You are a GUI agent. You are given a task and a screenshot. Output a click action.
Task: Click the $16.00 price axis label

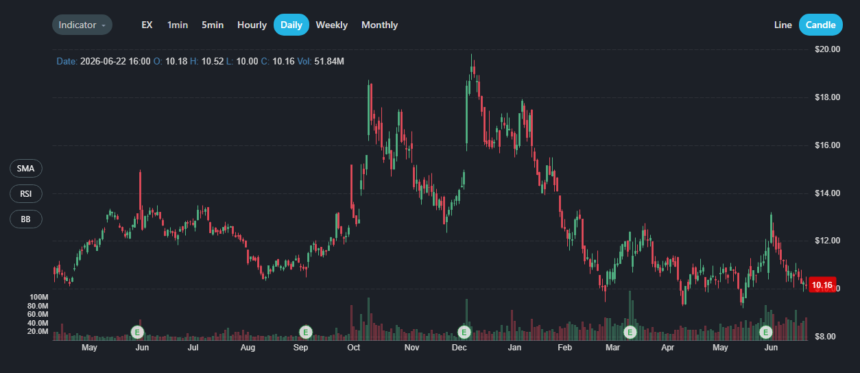tap(828, 145)
